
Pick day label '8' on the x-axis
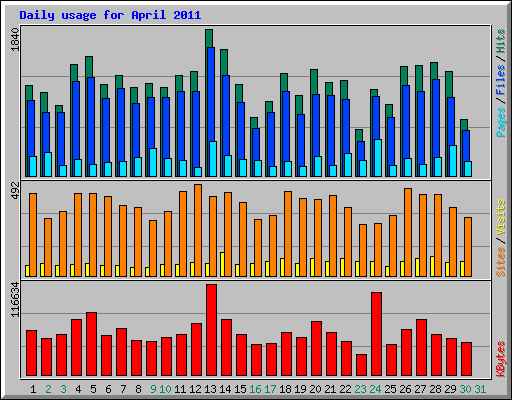click(138, 389)
